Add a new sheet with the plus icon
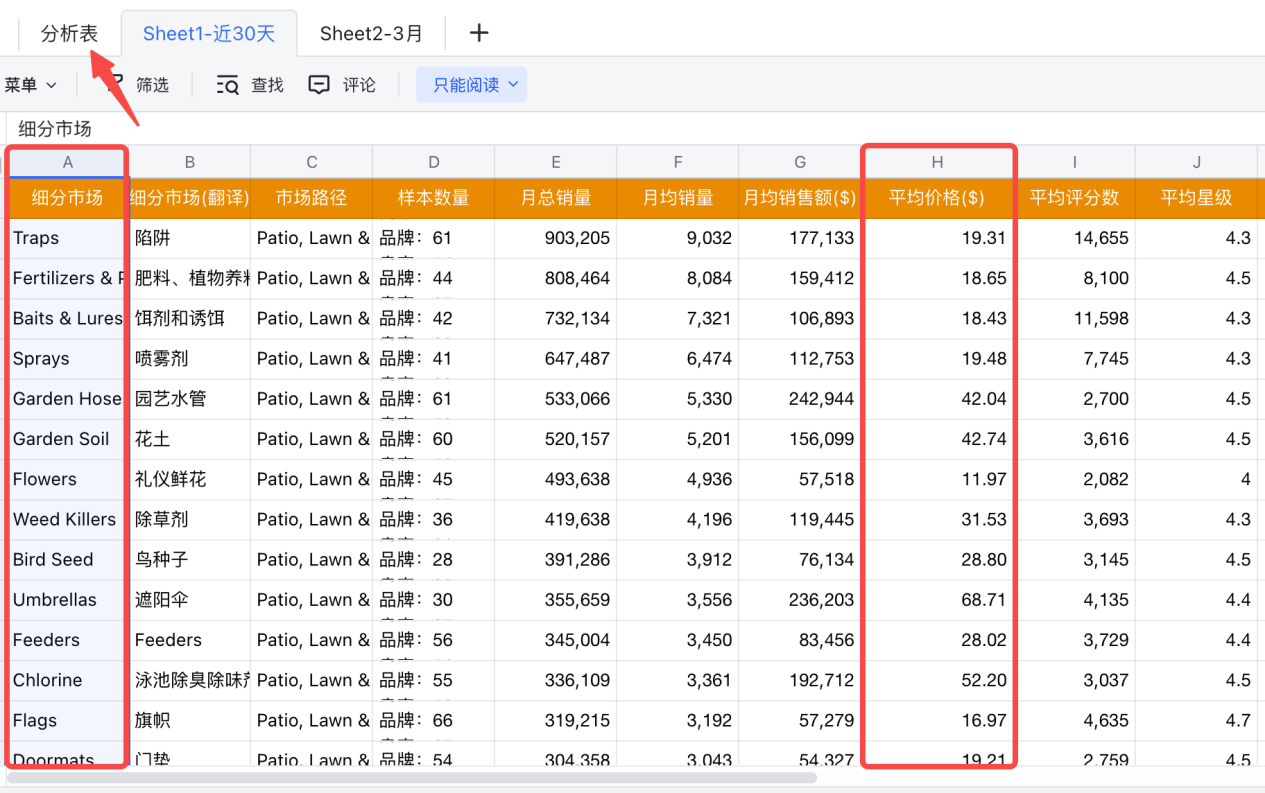Image resolution: width=1265 pixels, height=793 pixels. (478, 33)
